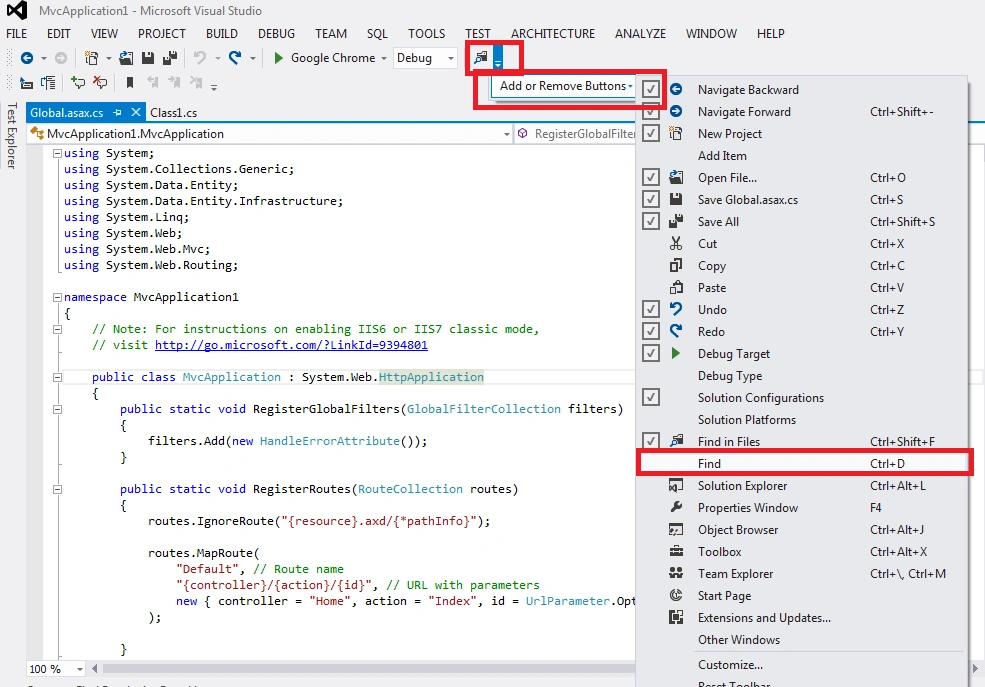The height and width of the screenshot is (687, 985).
Task: Click the Navigate Backward toolbar arrow
Action: point(27,58)
